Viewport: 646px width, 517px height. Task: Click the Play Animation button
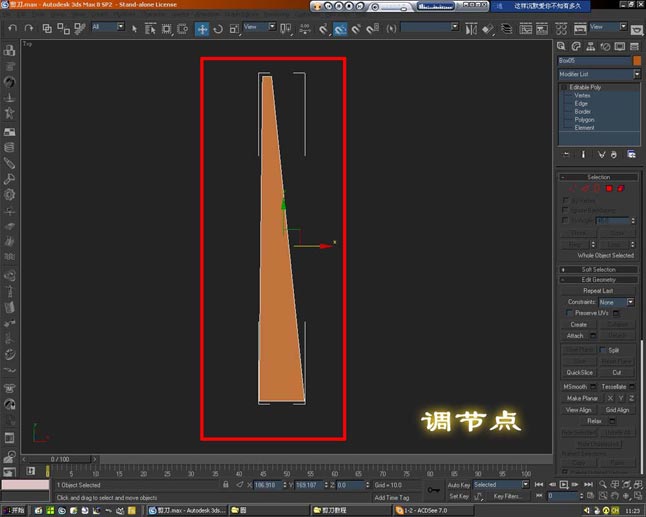pyautogui.click(x=564, y=484)
